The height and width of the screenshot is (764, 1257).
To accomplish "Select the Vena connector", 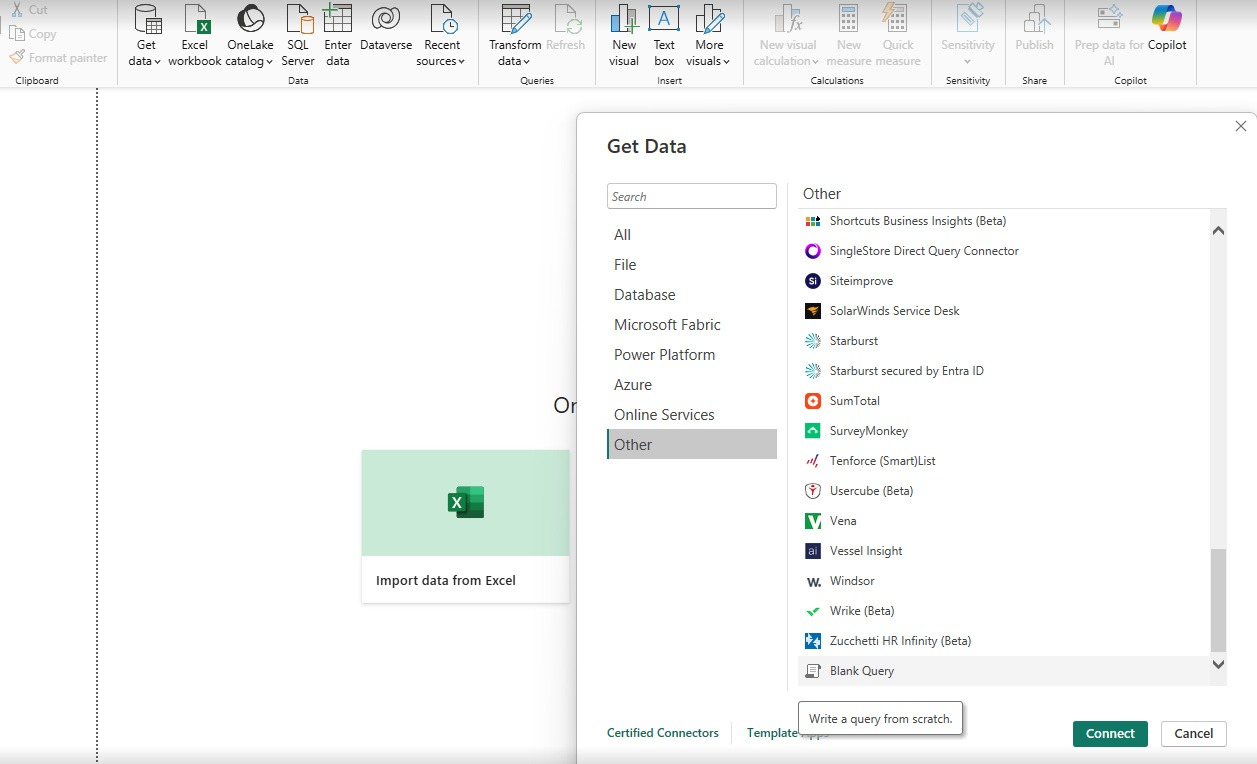I will 1004,521.
